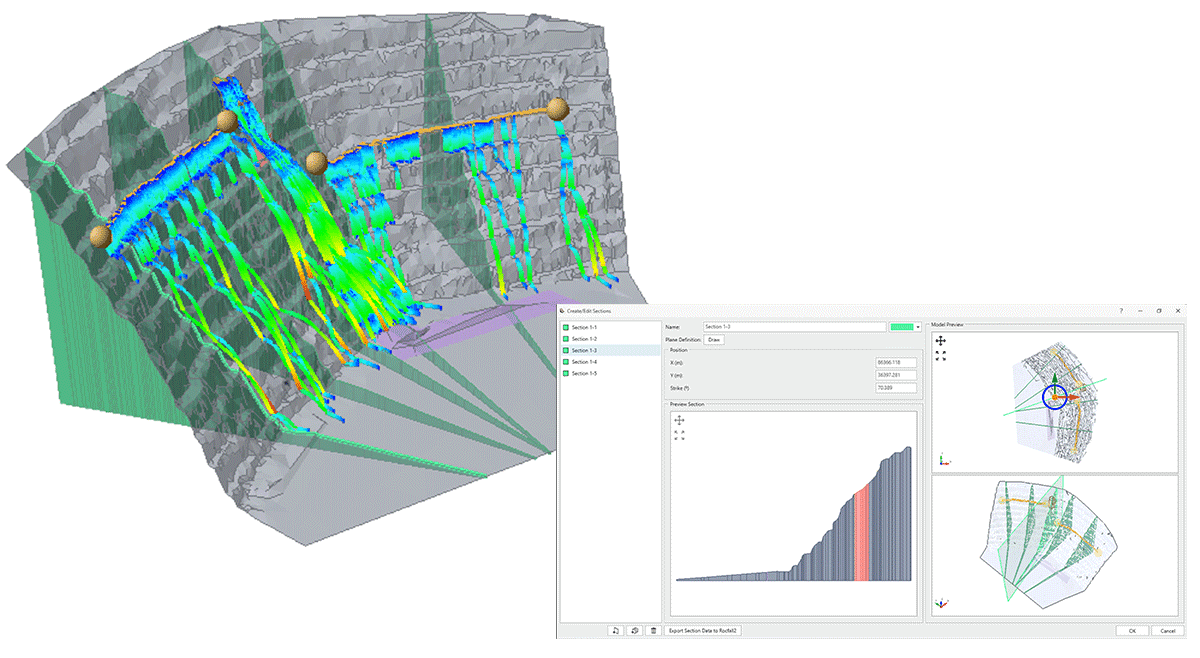
Task: Click the duplicate section icon button
Action: click(634, 631)
